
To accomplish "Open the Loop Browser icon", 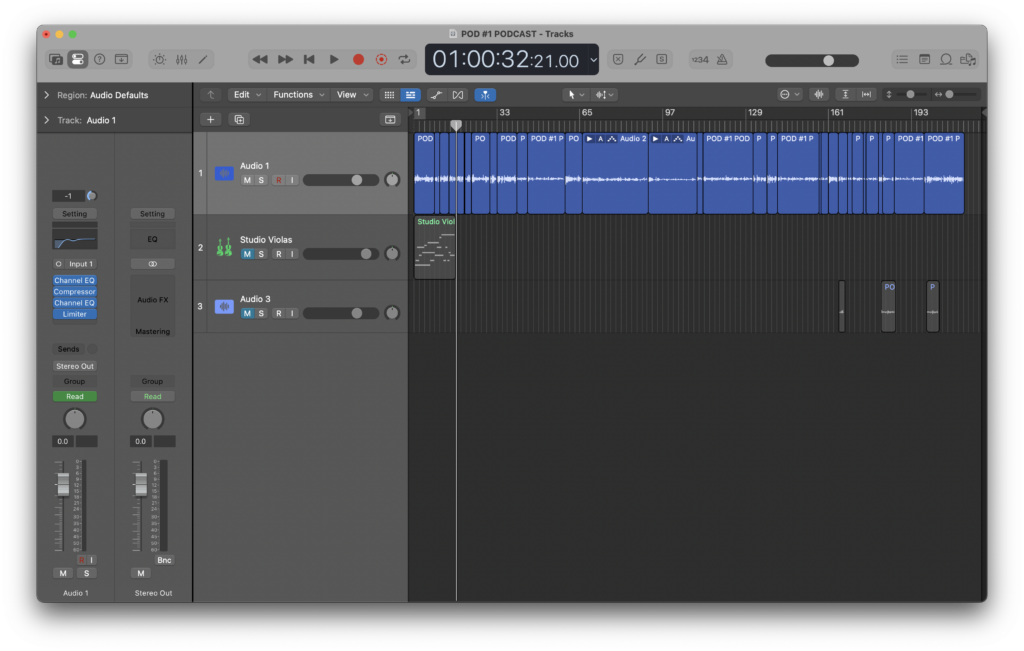I will [945, 60].
